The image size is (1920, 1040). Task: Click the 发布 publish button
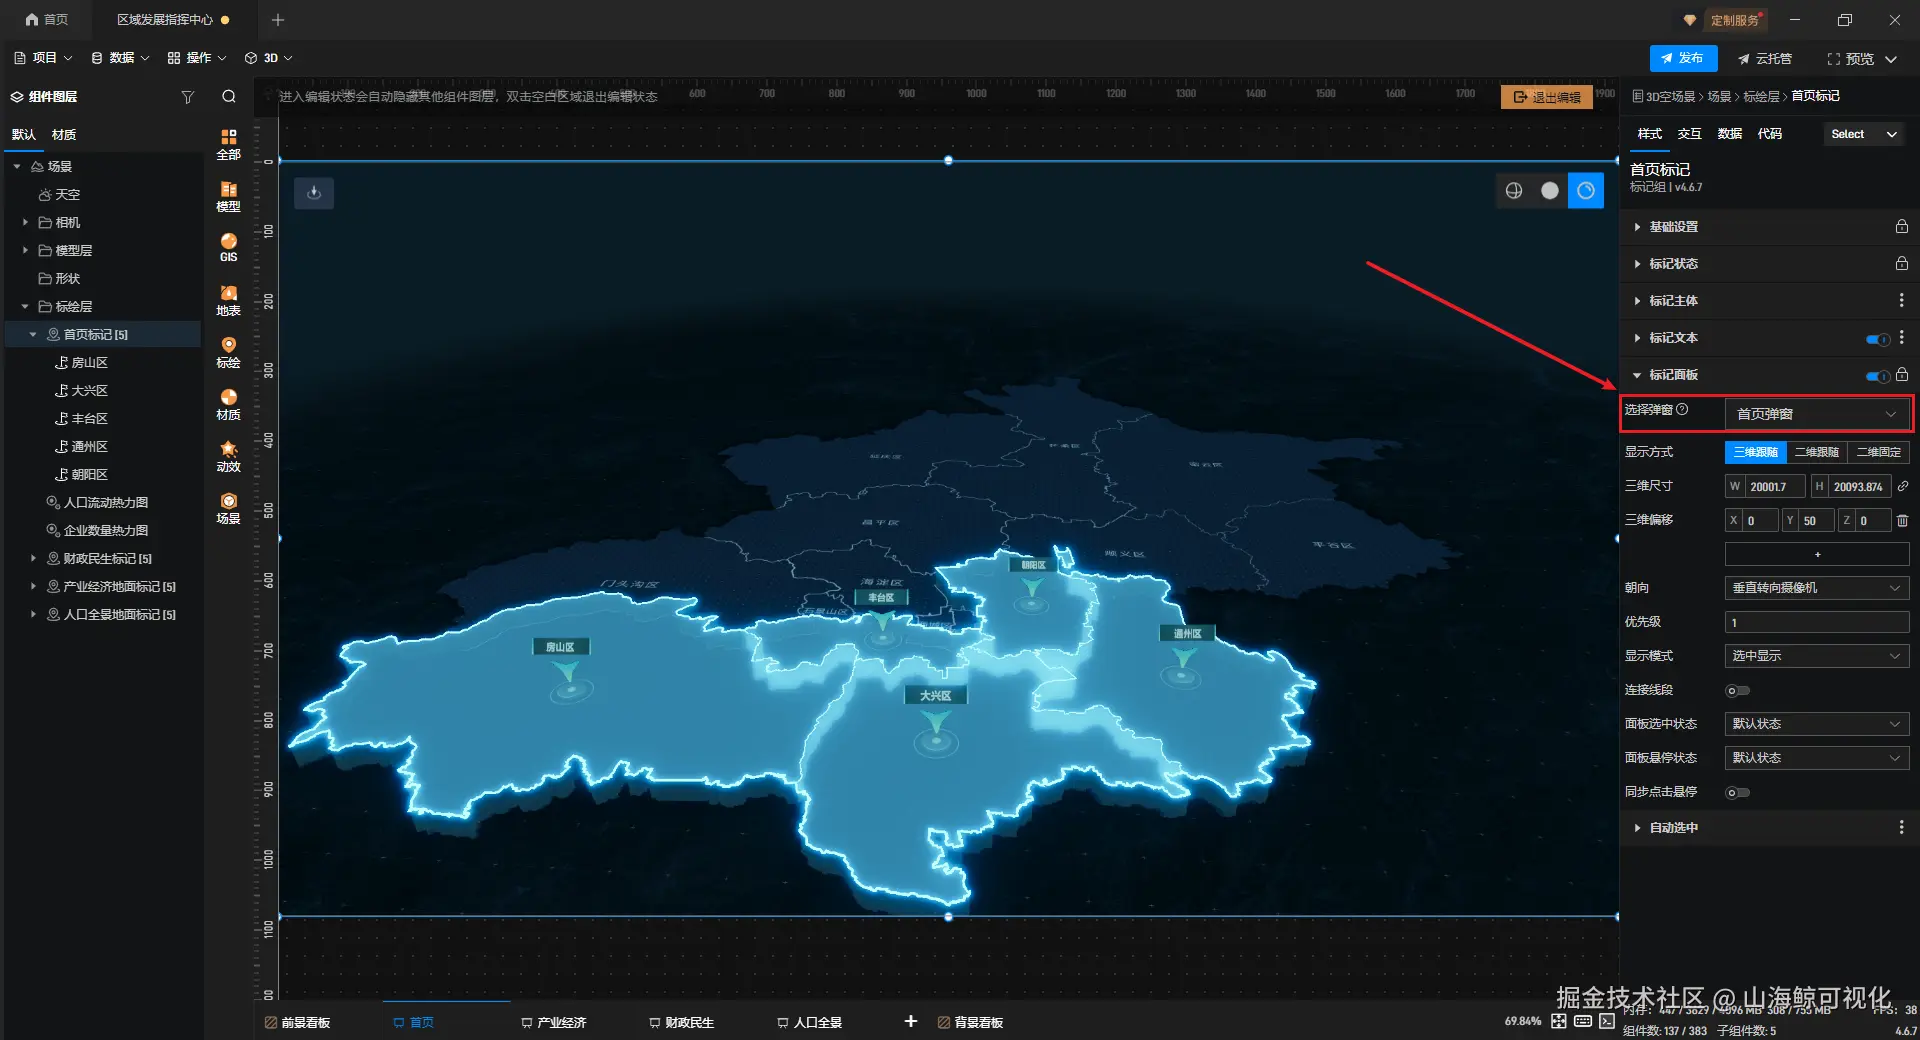1683,58
